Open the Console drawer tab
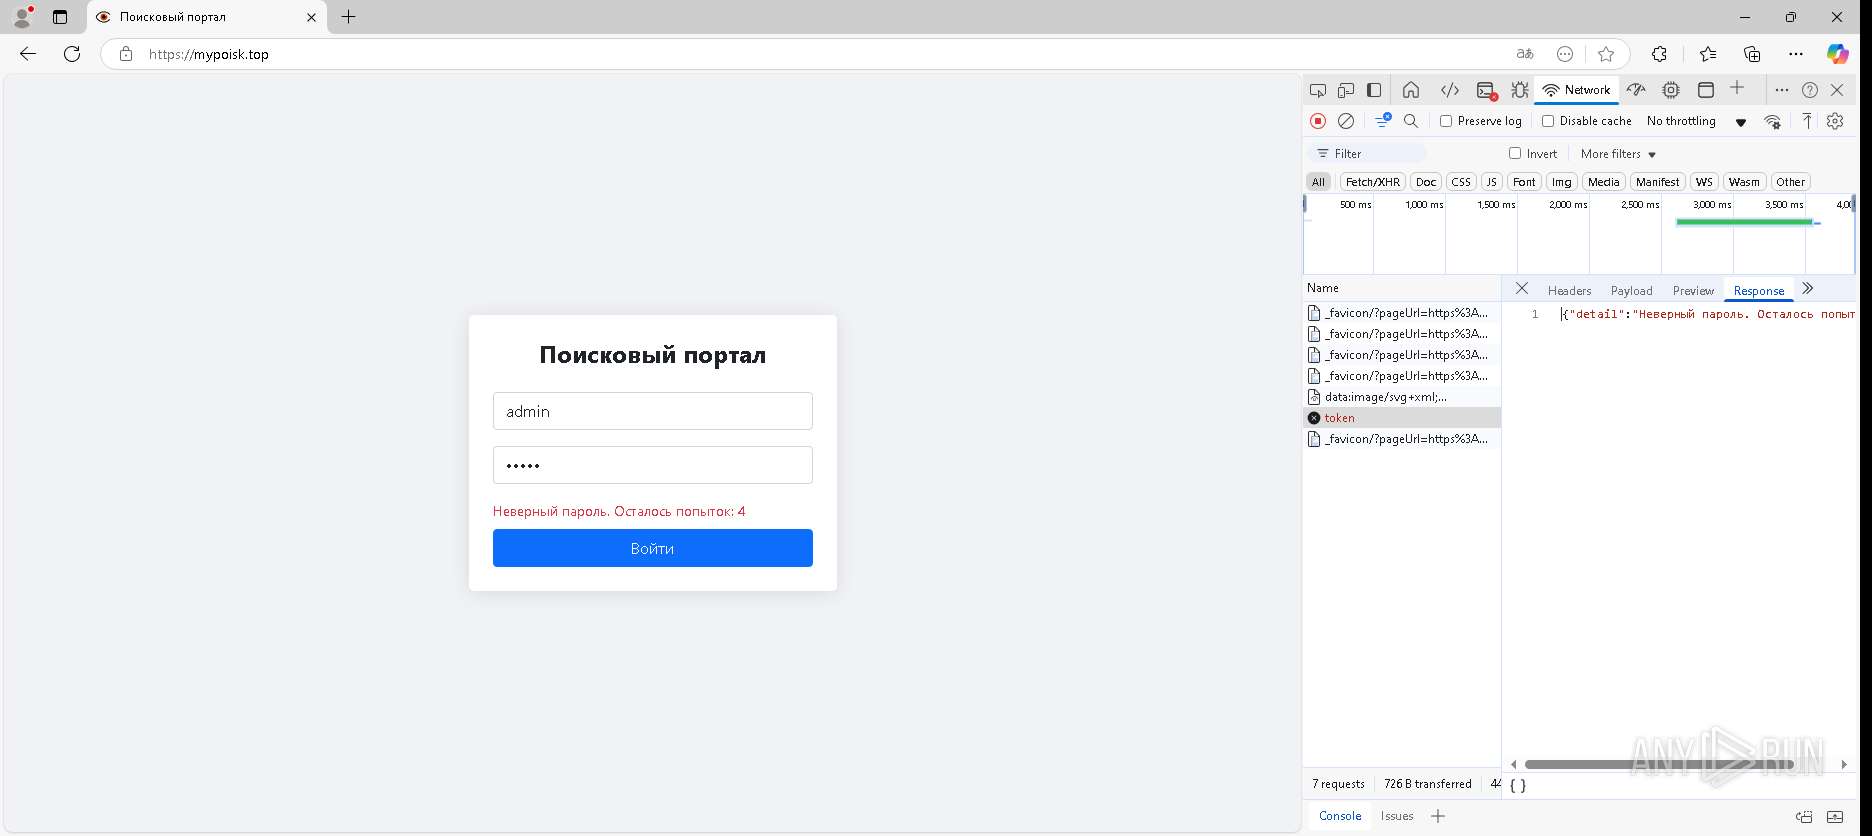Image resolution: width=1872 pixels, height=836 pixels. click(1340, 816)
